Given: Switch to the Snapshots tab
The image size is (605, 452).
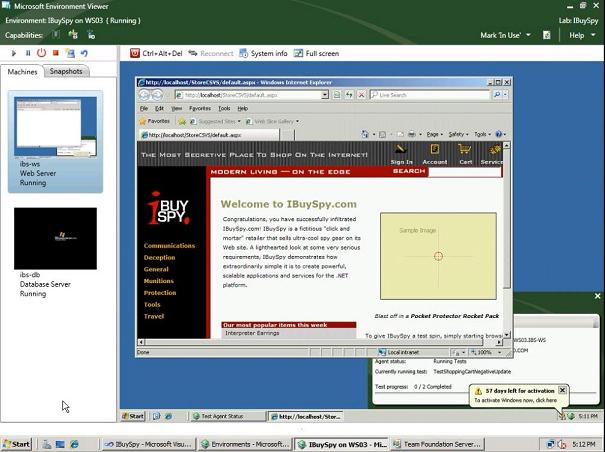Looking at the screenshot, I should pyautogui.click(x=66, y=72).
